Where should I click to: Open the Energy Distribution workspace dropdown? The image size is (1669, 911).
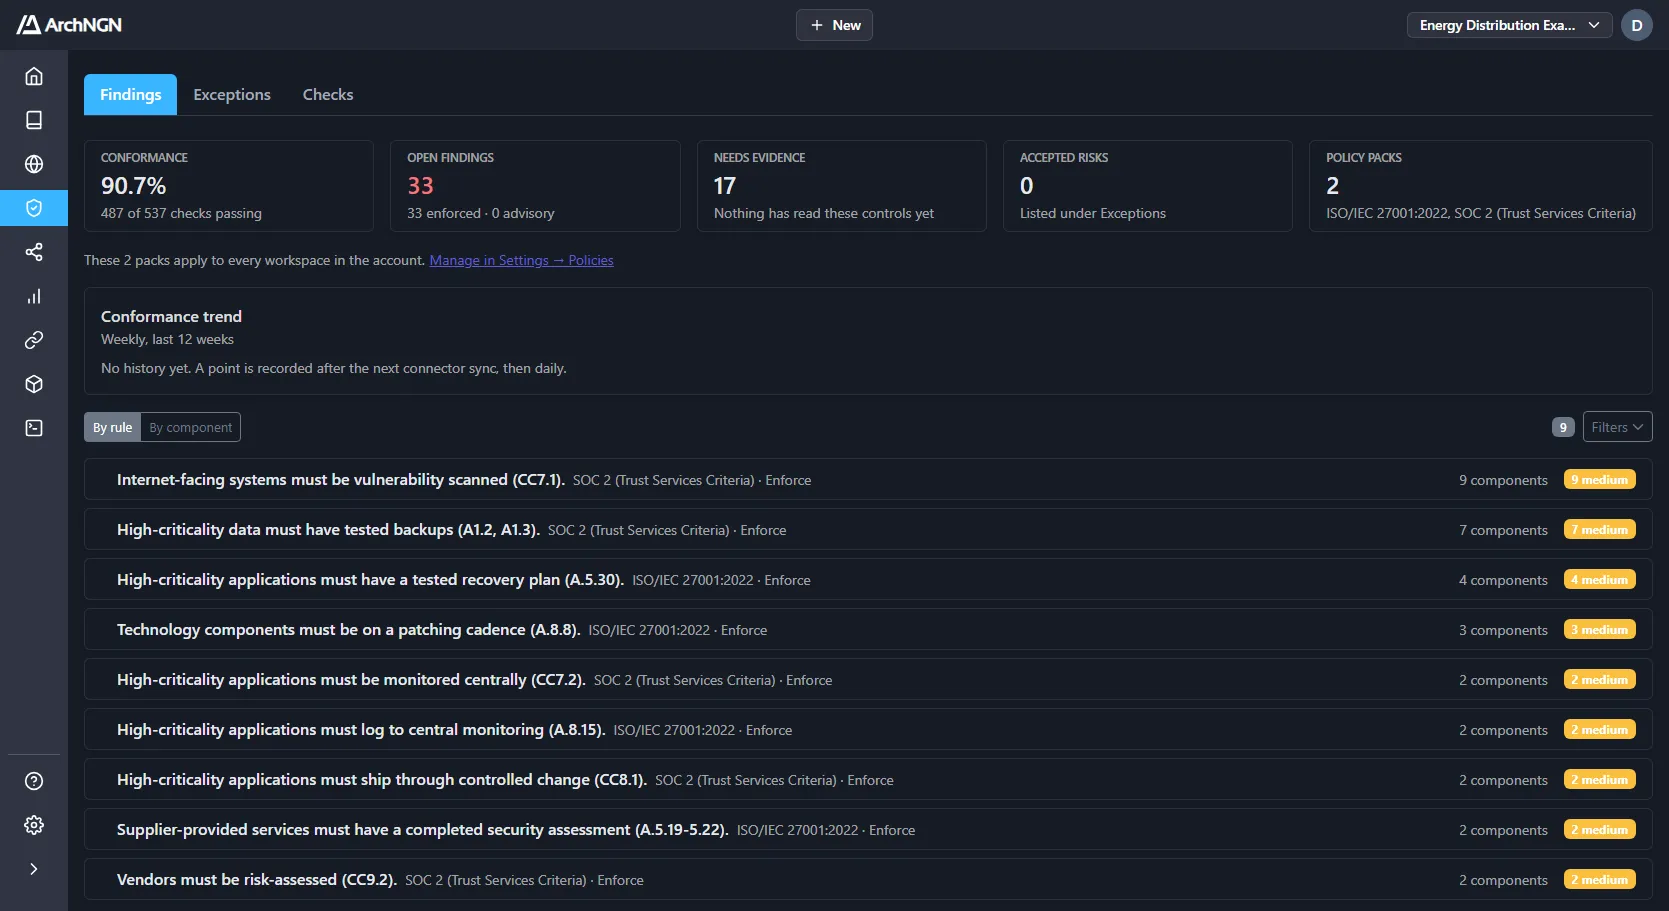[x=1509, y=25]
